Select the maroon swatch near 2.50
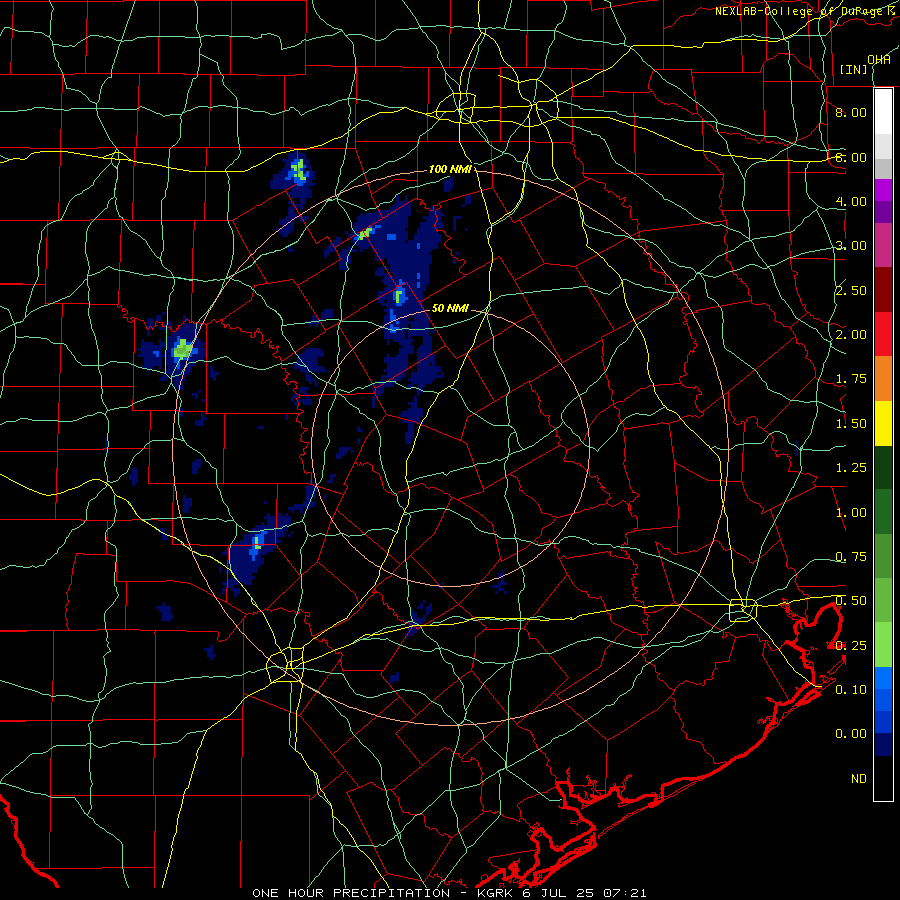The width and height of the screenshot is (900, 900). pyautogui.click(x=883, y=290)
